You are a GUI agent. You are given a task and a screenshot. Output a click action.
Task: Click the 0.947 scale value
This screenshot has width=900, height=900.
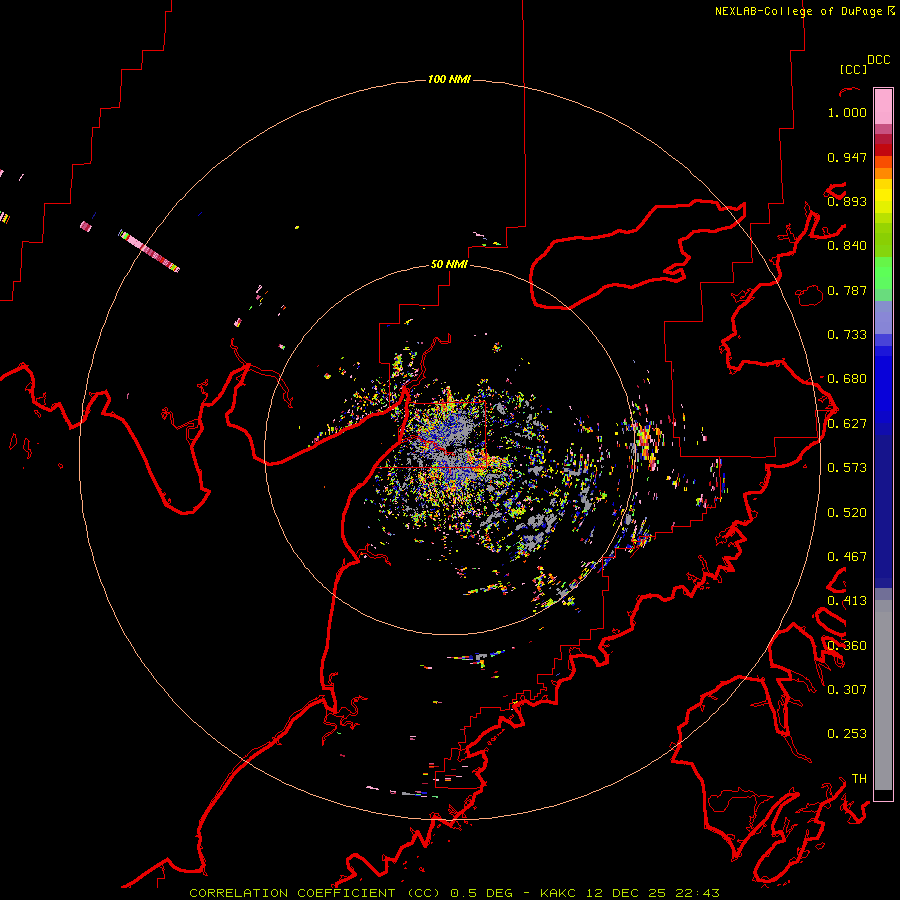847,157
